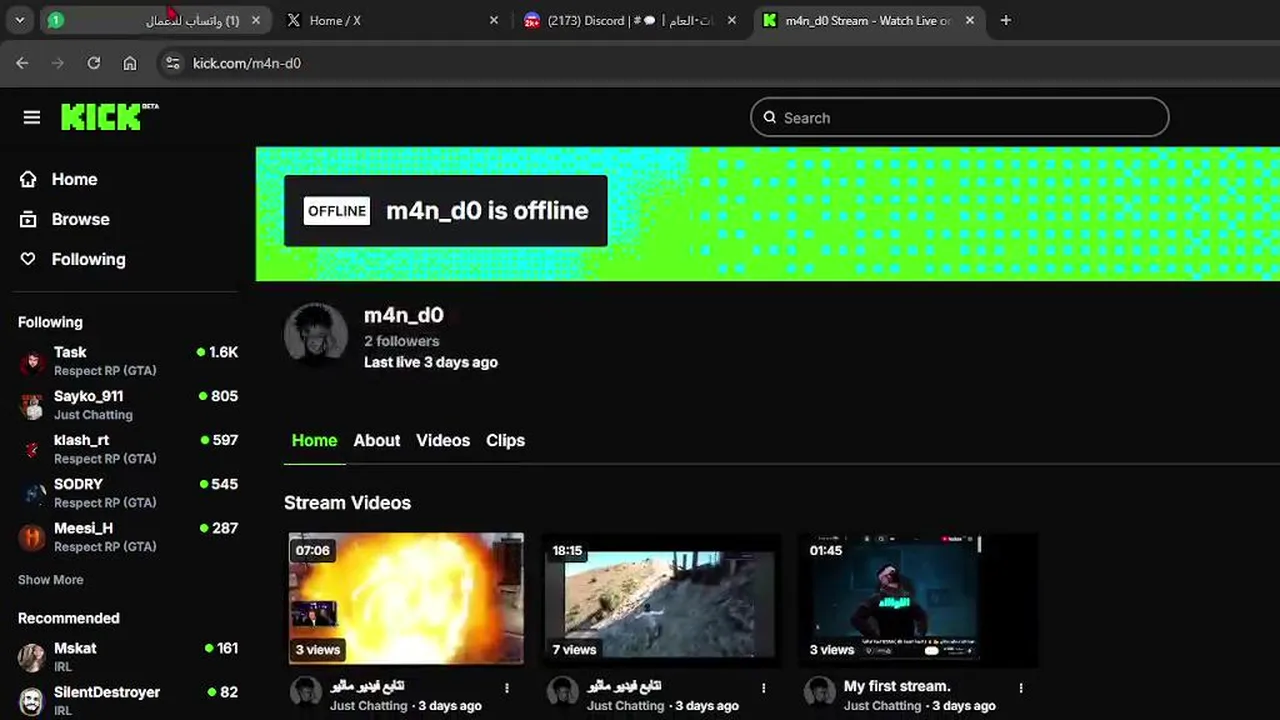The width and height of the screenshot is (1280, 720).
Task: Click the browser home icon
Action: (130, 63)
